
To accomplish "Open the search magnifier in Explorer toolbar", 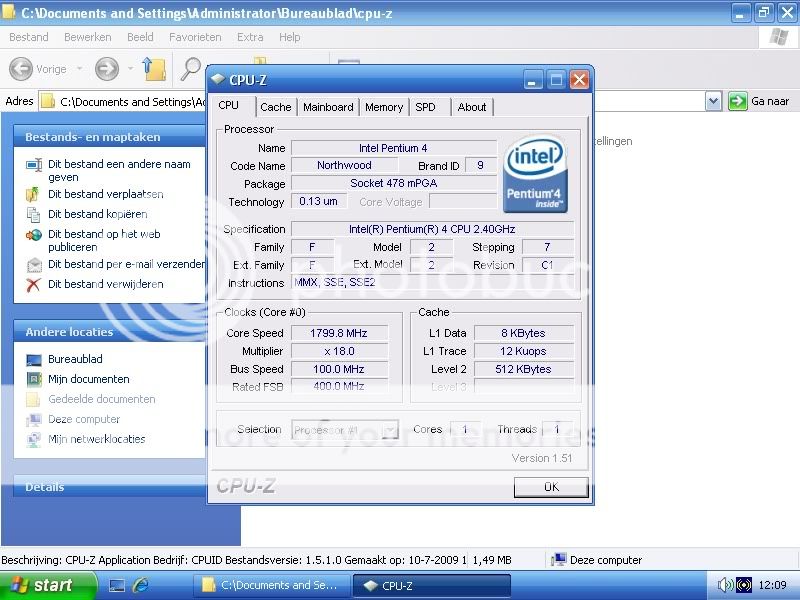I will (x=191, y=68).
